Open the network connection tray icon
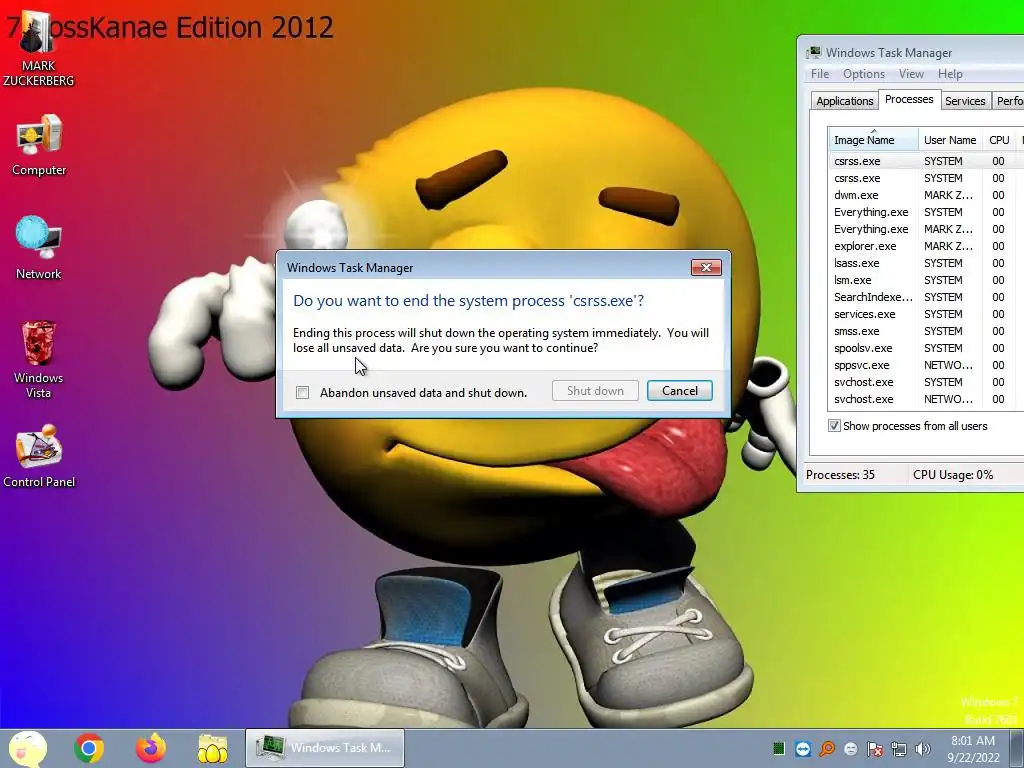This screenshot has width=1024, height=768. [x=899, y=748]
